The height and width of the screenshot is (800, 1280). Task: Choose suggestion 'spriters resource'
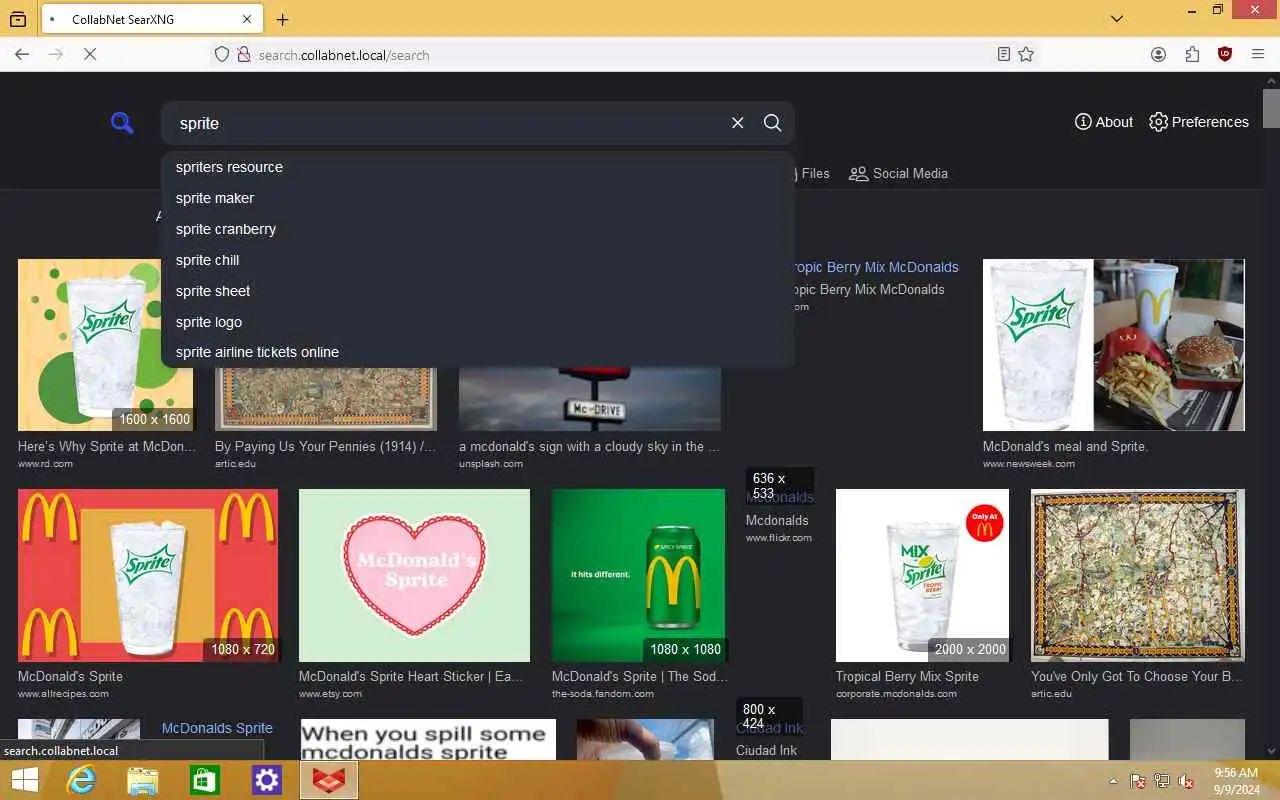(x=478, y=167)
